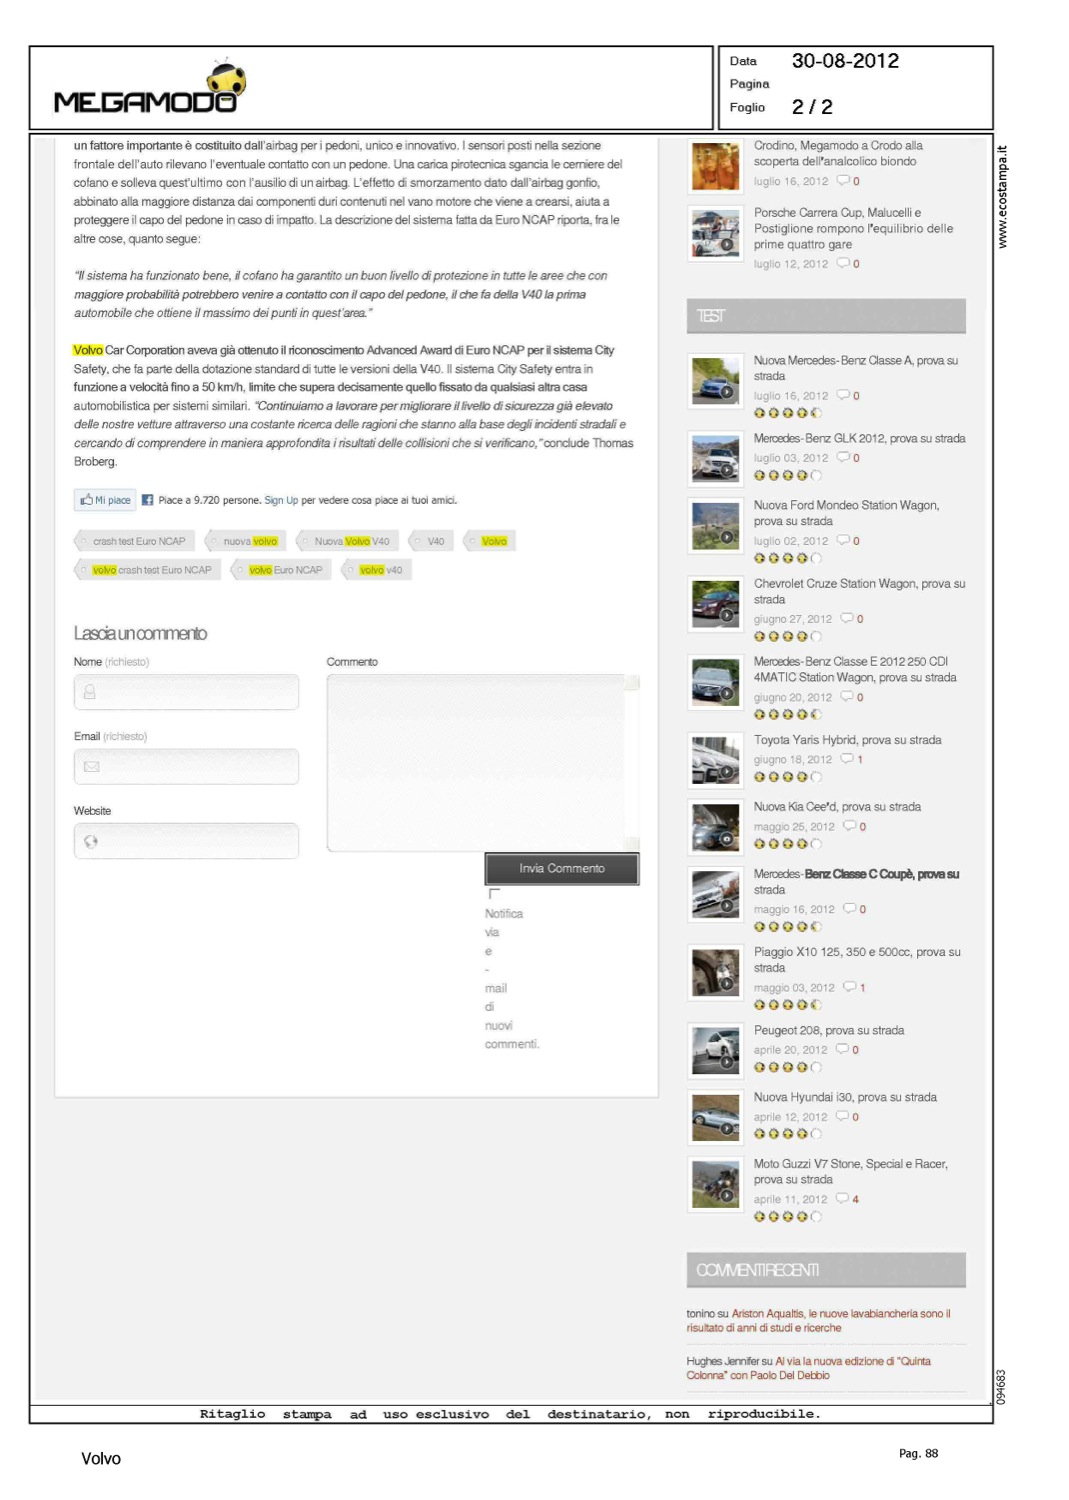Open the Porsche Carrera Cup article thumbnail
This screenshot has width=1069, height=1500.
tap(715, 233)
